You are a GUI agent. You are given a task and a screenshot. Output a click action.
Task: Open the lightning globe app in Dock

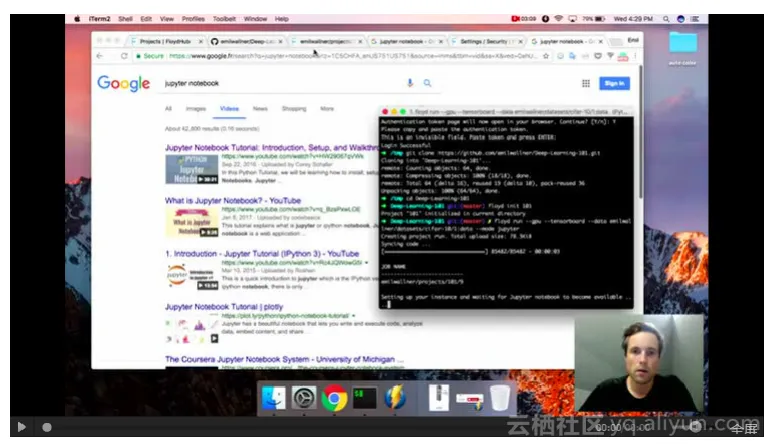[395, 398]
